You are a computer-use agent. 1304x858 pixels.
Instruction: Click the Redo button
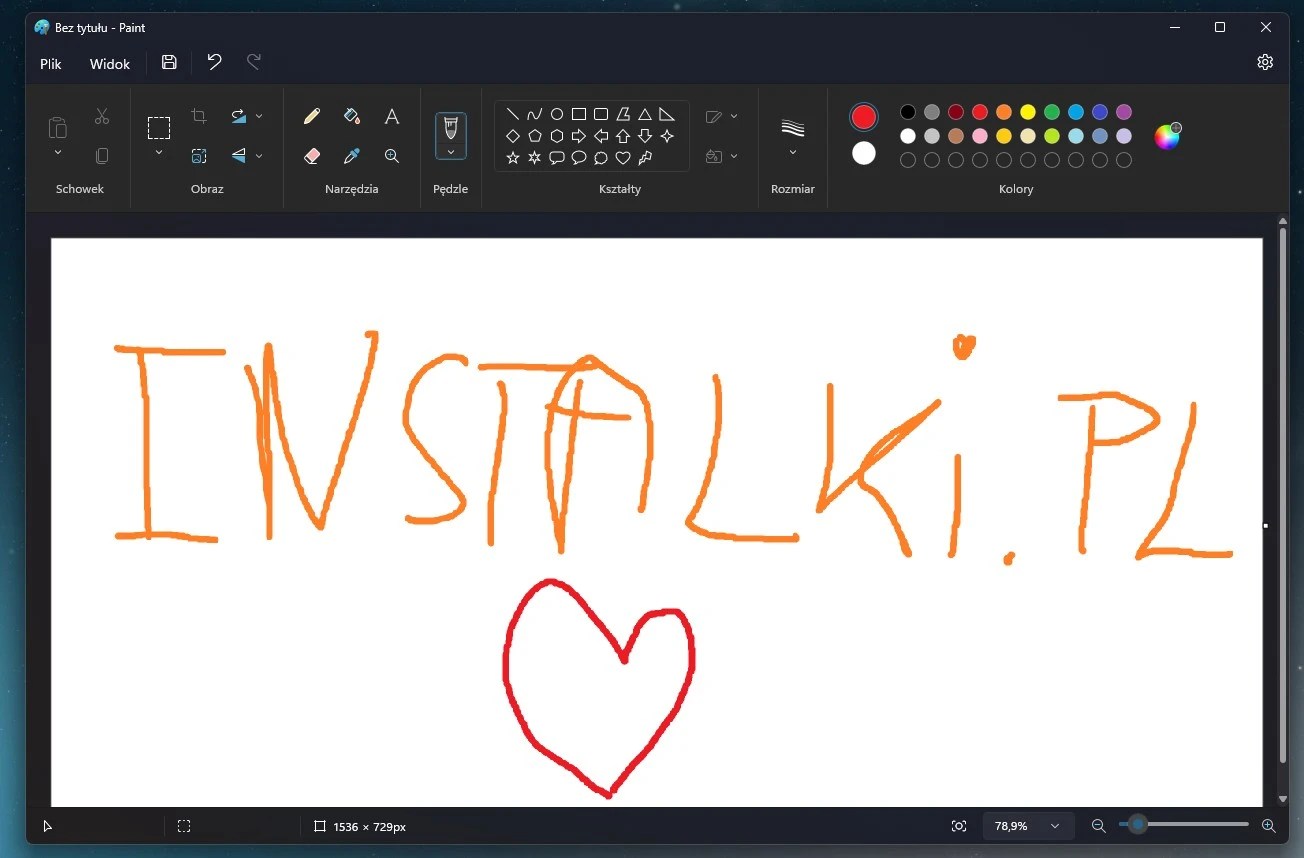253,62
